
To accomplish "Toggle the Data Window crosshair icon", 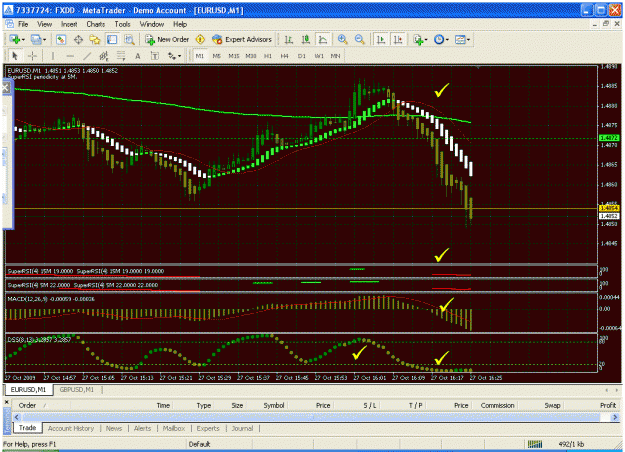I will click(x=78, y=39).
